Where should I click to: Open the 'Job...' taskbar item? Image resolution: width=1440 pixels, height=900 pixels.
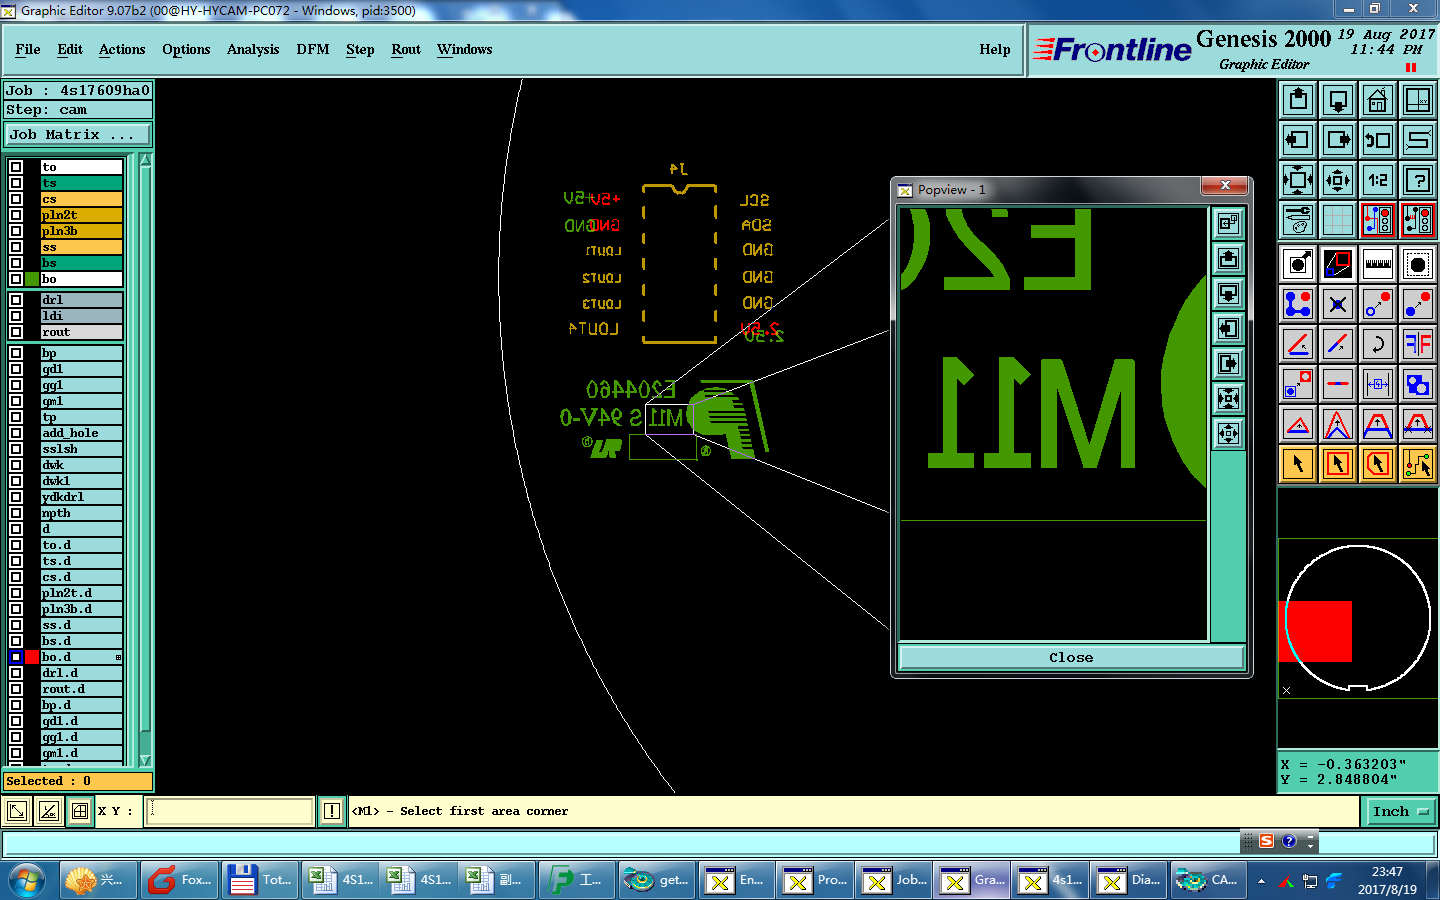(x=895, y=880)
